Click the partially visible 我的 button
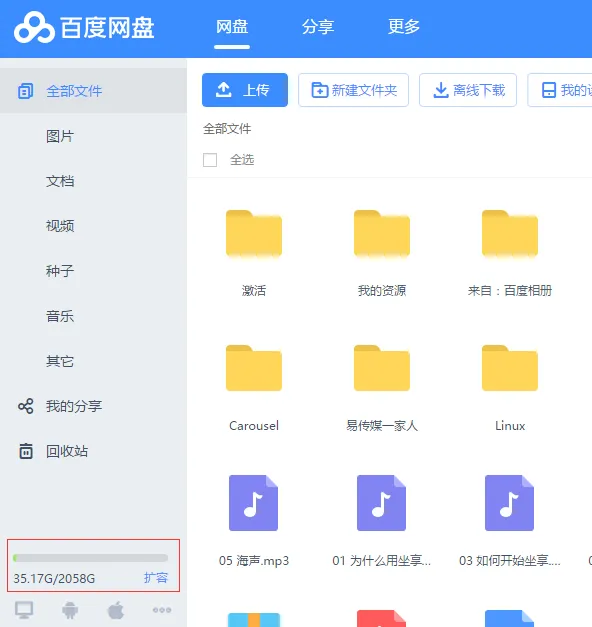This screenshot has height=627, width=592. 560,90
